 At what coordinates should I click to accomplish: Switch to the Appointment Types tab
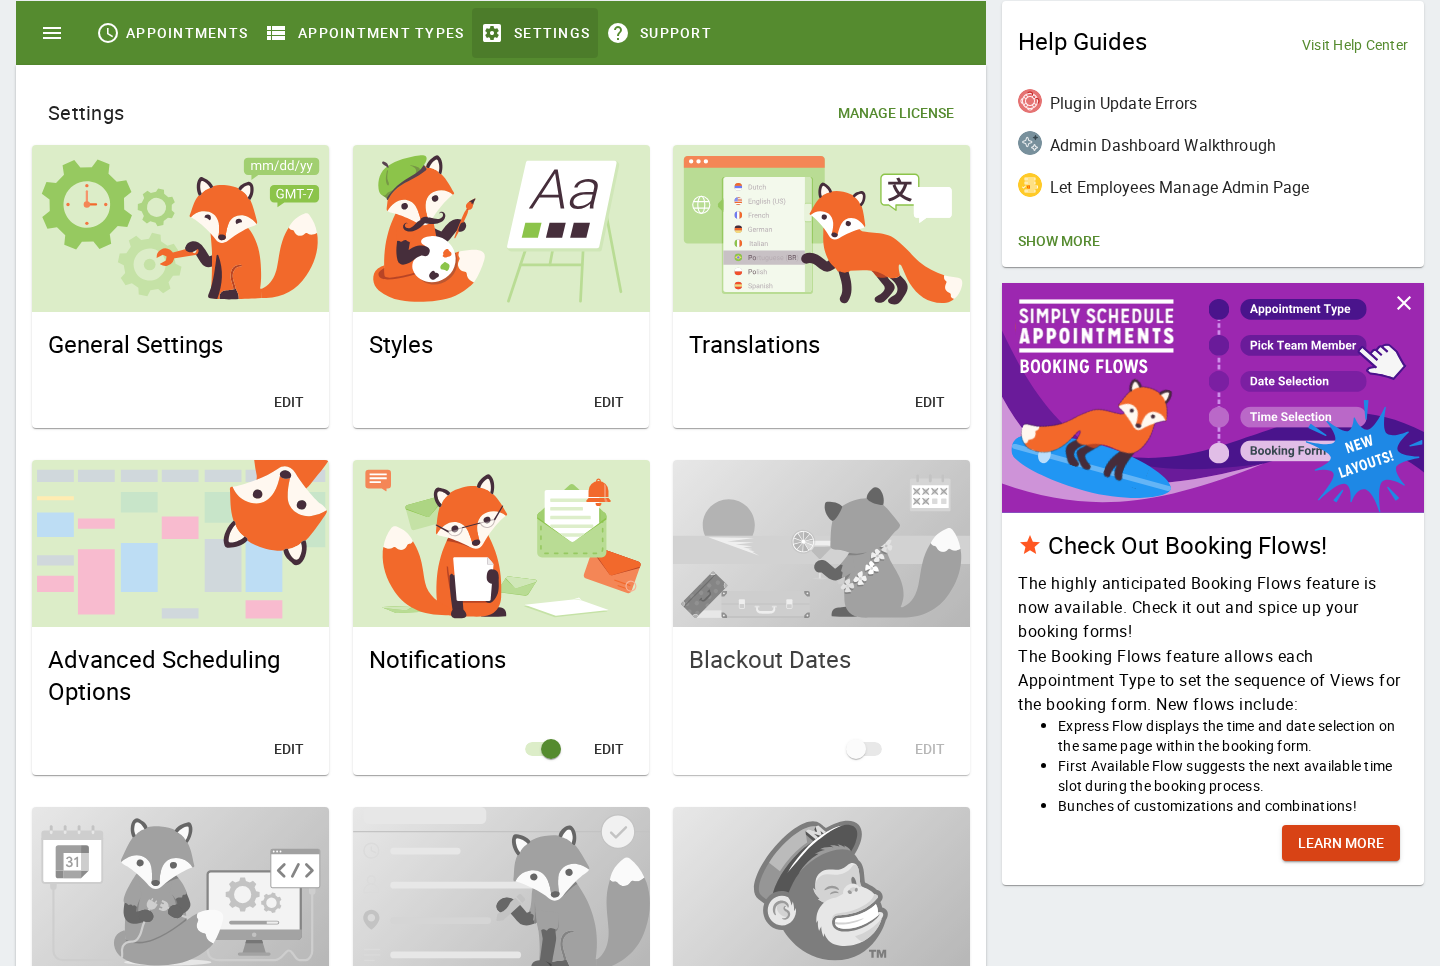coord(365,33)
